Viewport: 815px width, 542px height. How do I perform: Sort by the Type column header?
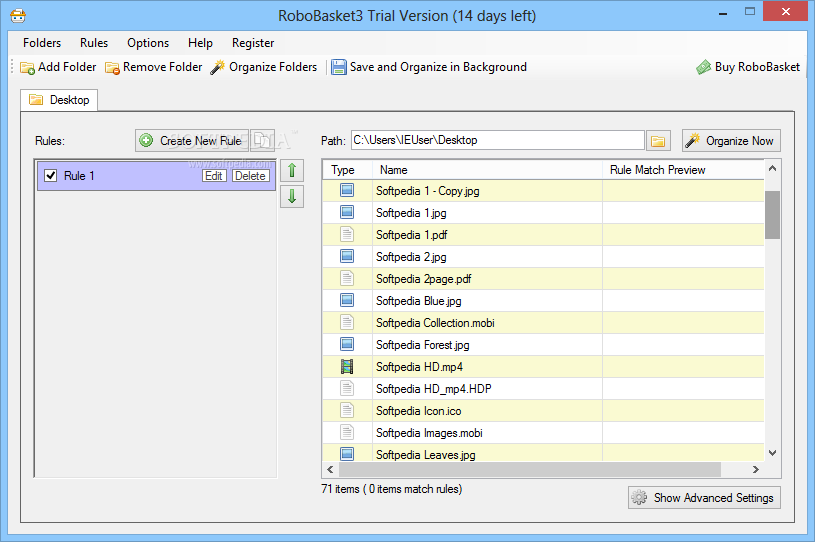347,170
